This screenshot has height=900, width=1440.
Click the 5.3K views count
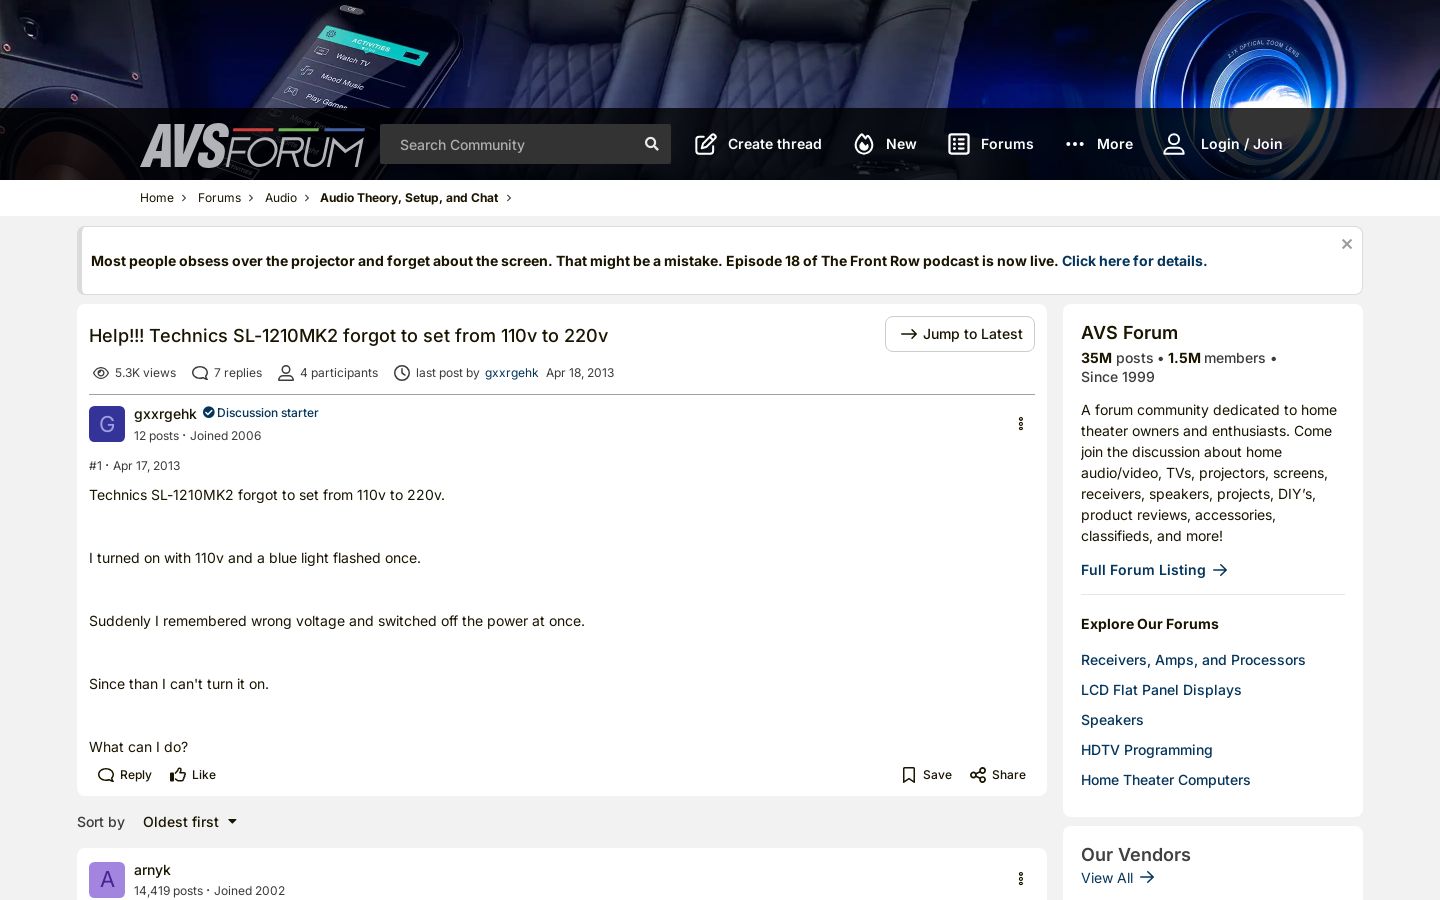[145, 373]
